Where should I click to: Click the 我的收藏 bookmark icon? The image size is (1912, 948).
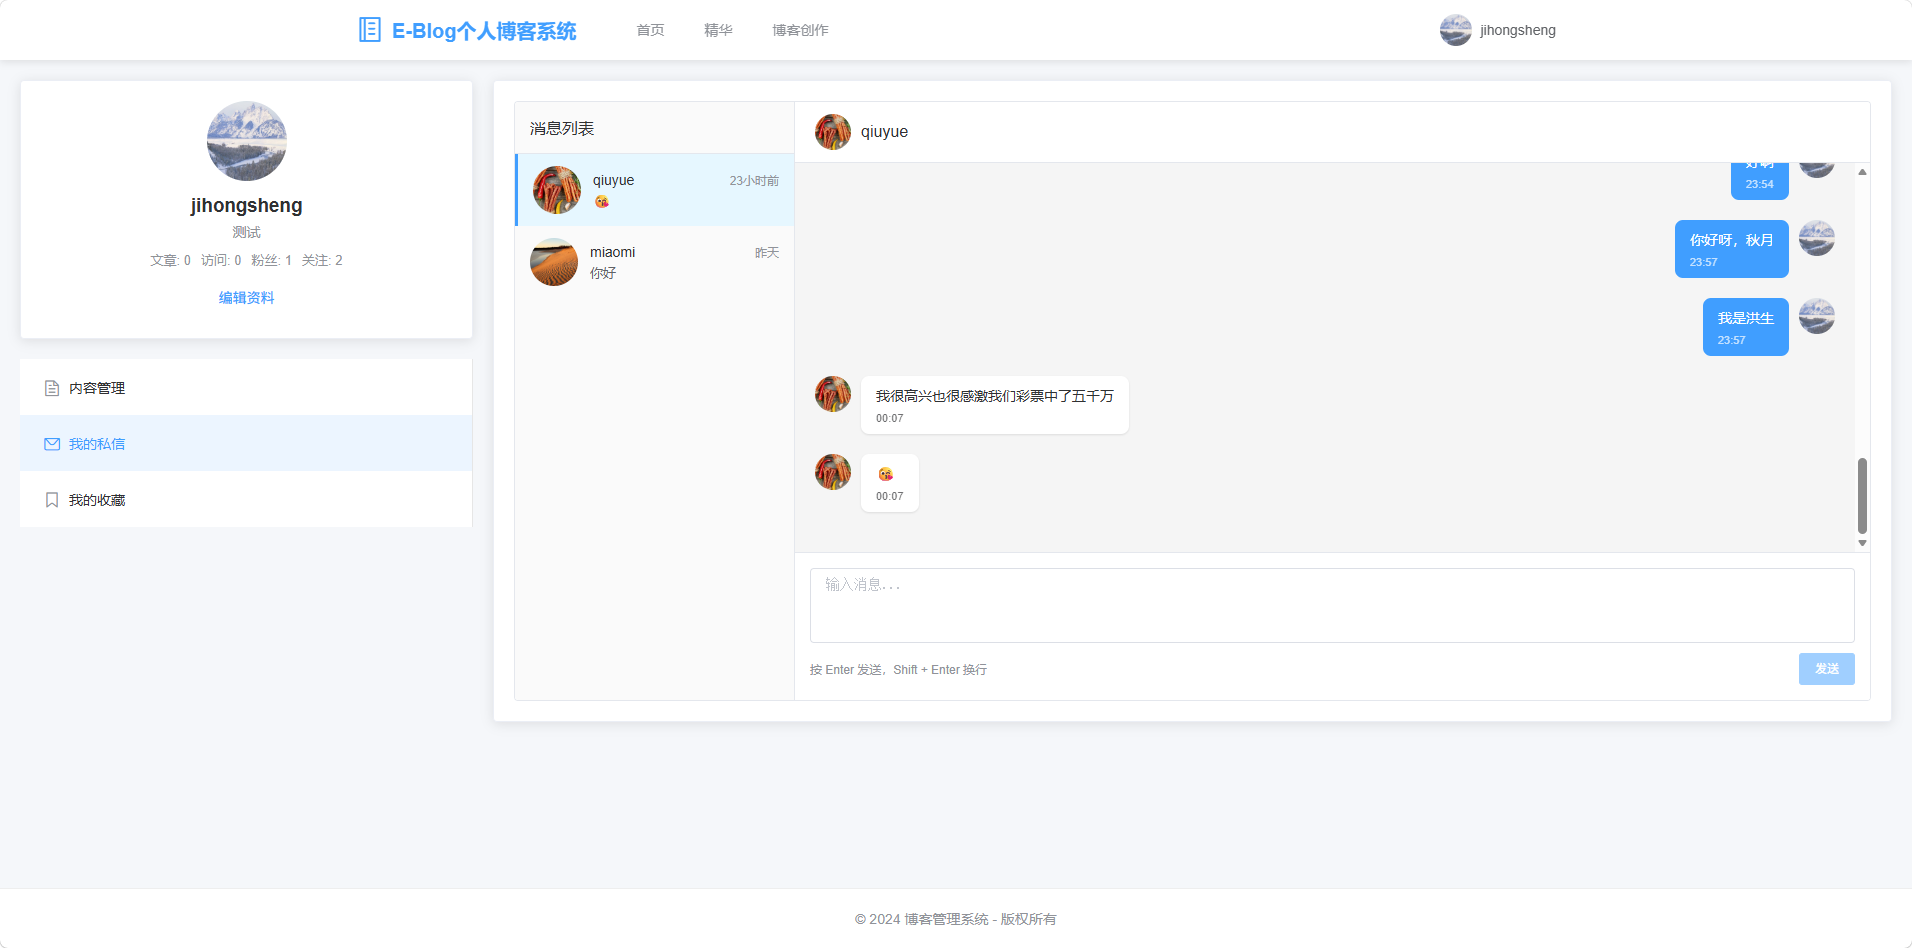pyautogui.click(x=52, y=500)
